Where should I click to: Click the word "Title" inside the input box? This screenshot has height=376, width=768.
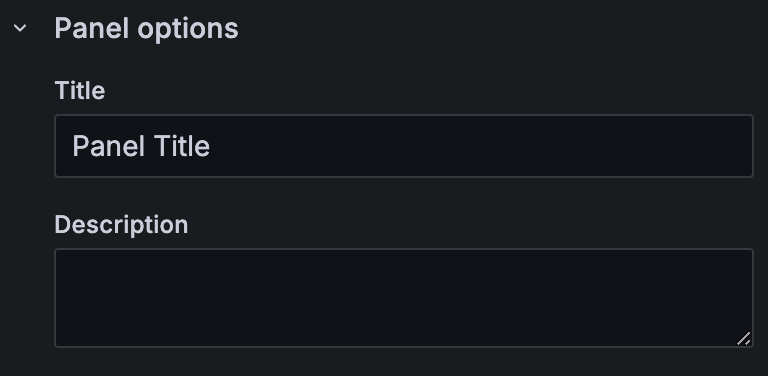182,146
